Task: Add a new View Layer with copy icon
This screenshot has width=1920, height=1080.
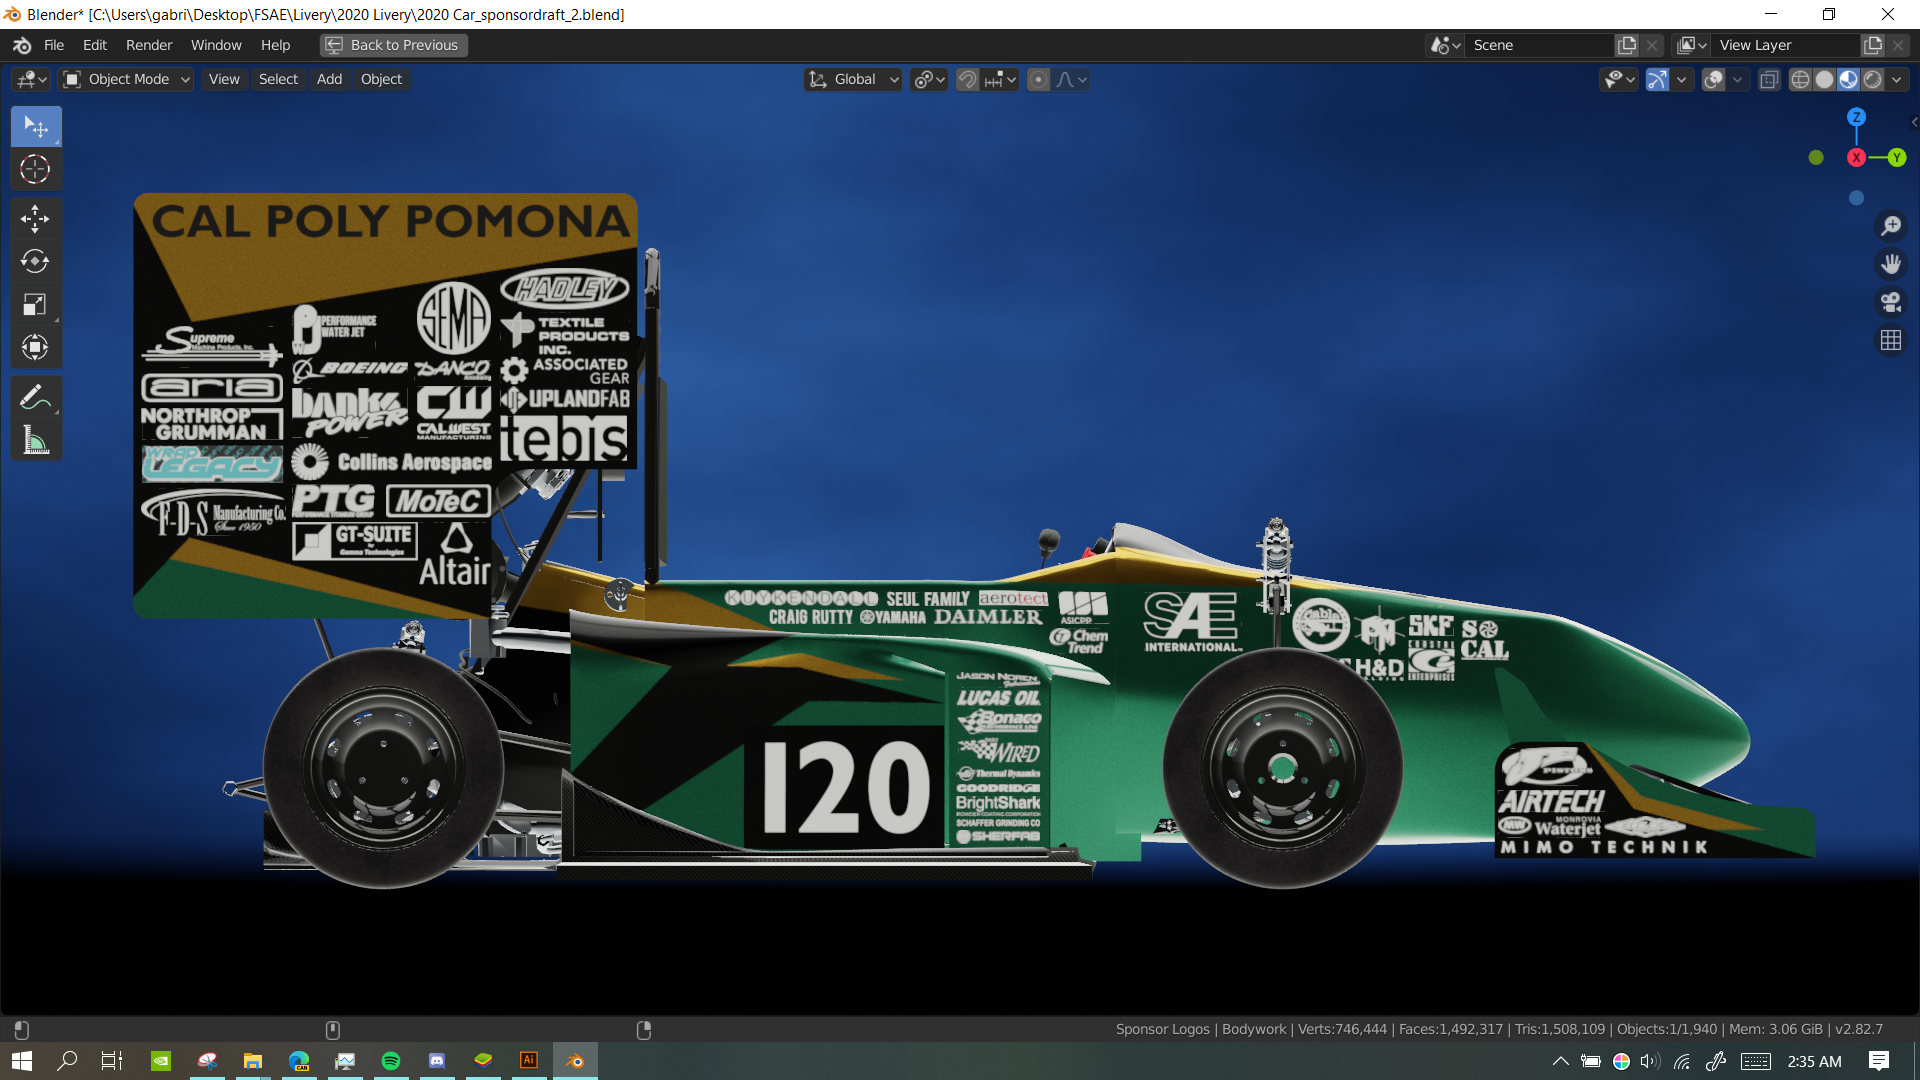Action: 1873,45
